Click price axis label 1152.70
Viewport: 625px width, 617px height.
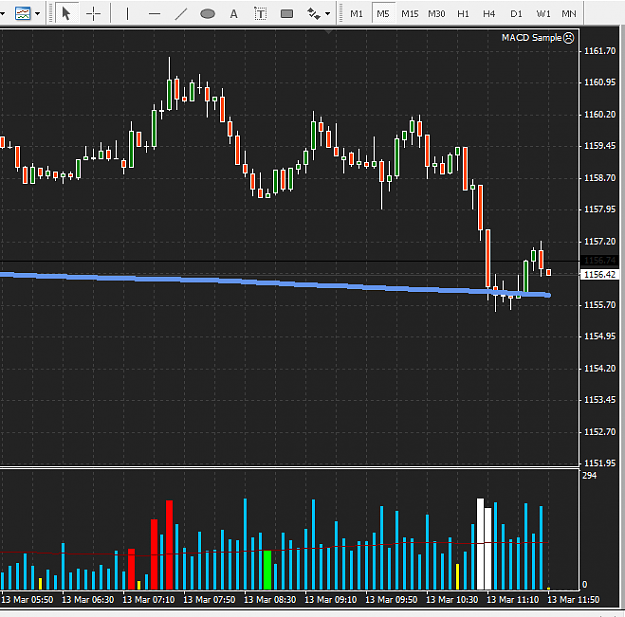click(x=600, y=432)
